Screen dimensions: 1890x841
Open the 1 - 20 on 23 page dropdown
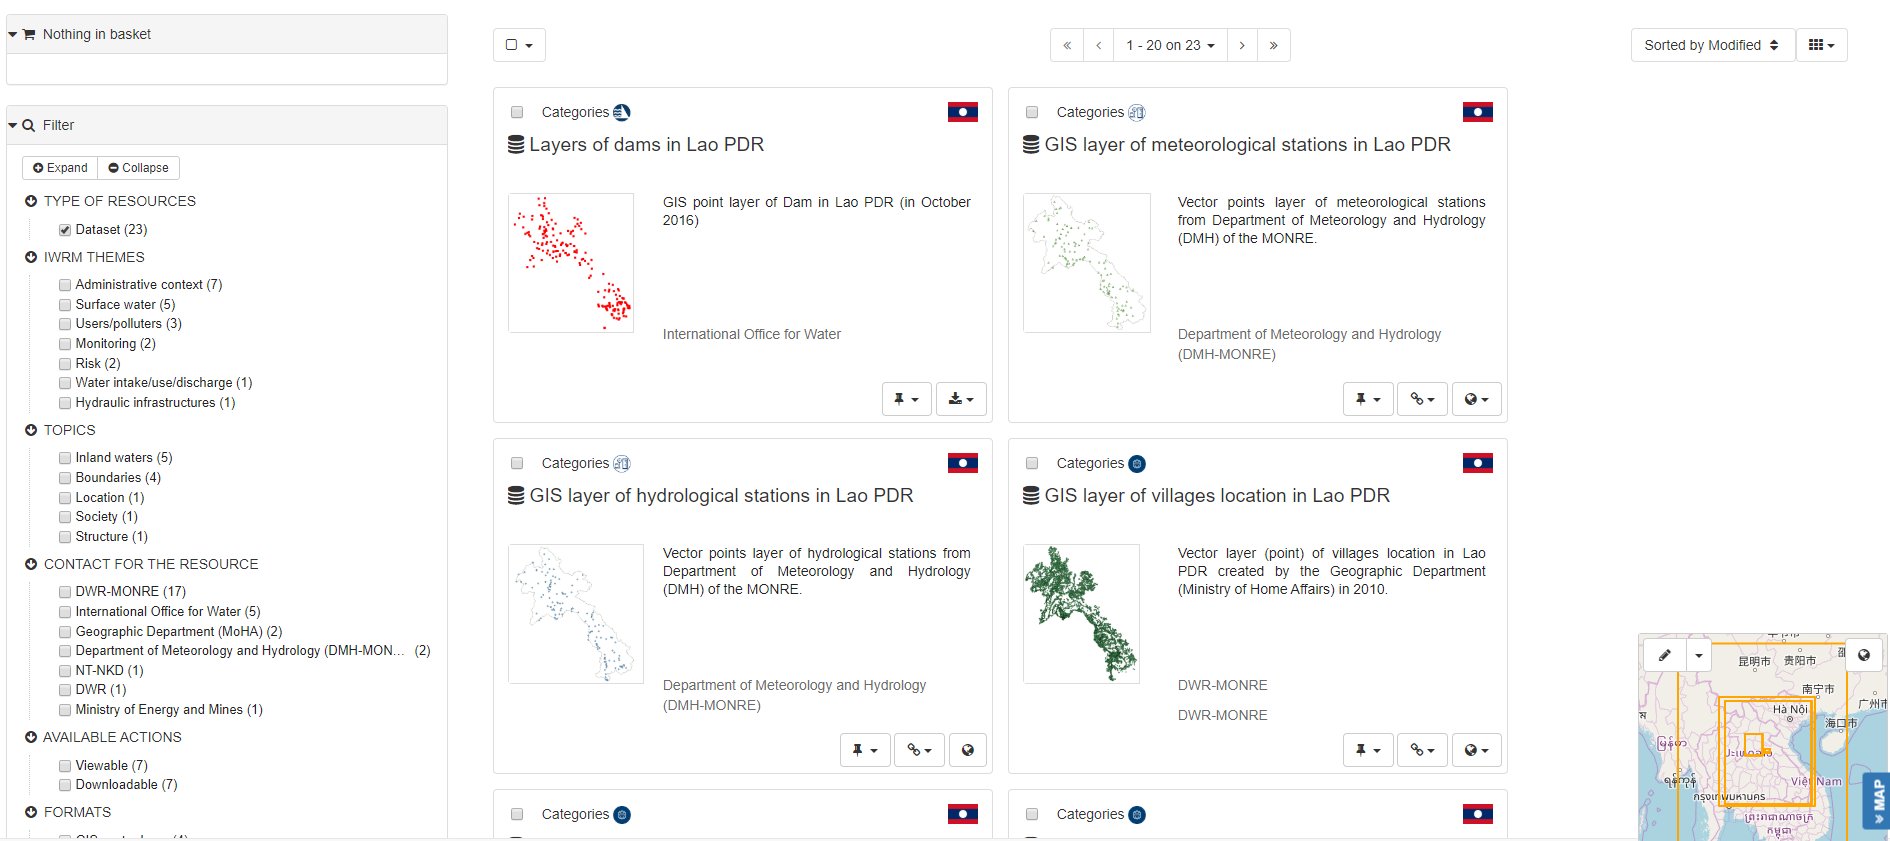[x=1169, y=45]
